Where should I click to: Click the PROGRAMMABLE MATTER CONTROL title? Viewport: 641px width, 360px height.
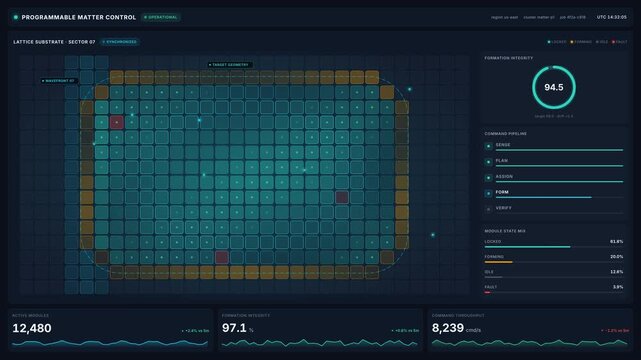78,17
